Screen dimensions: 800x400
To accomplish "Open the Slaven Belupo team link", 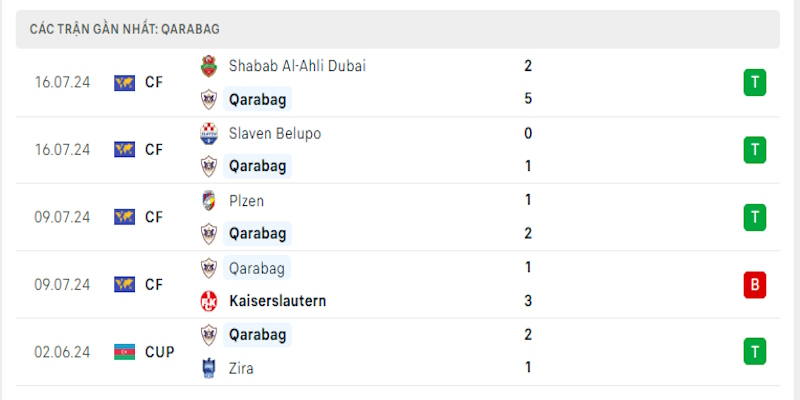I will coord(274,133).
